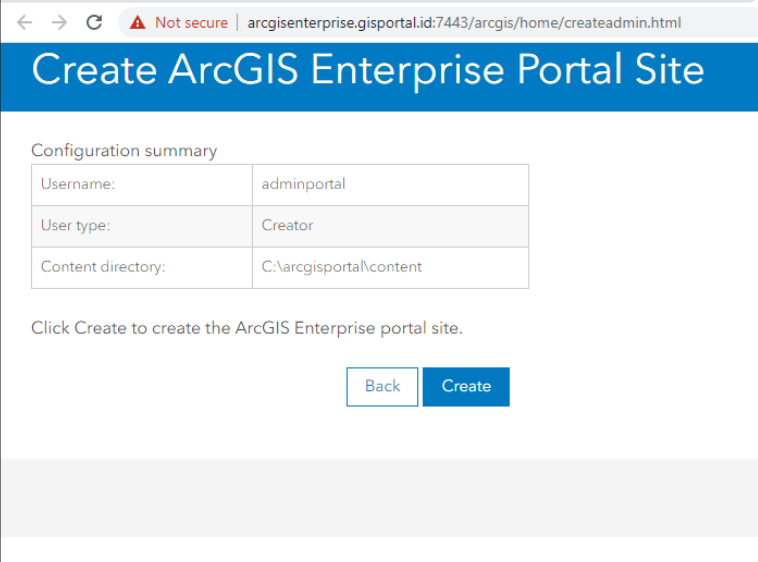Click the User type: cell

142,227
